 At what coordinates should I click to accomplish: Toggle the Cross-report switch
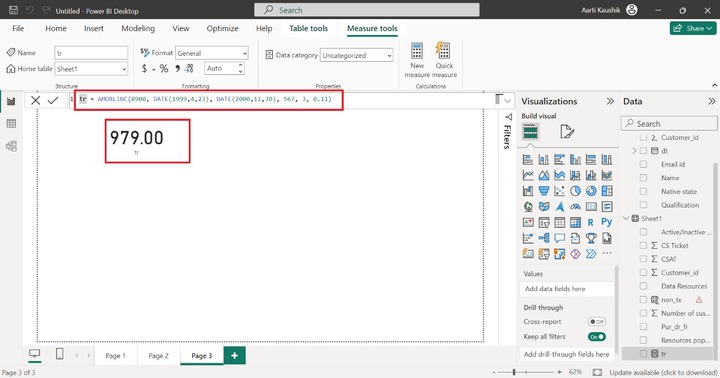596,322
